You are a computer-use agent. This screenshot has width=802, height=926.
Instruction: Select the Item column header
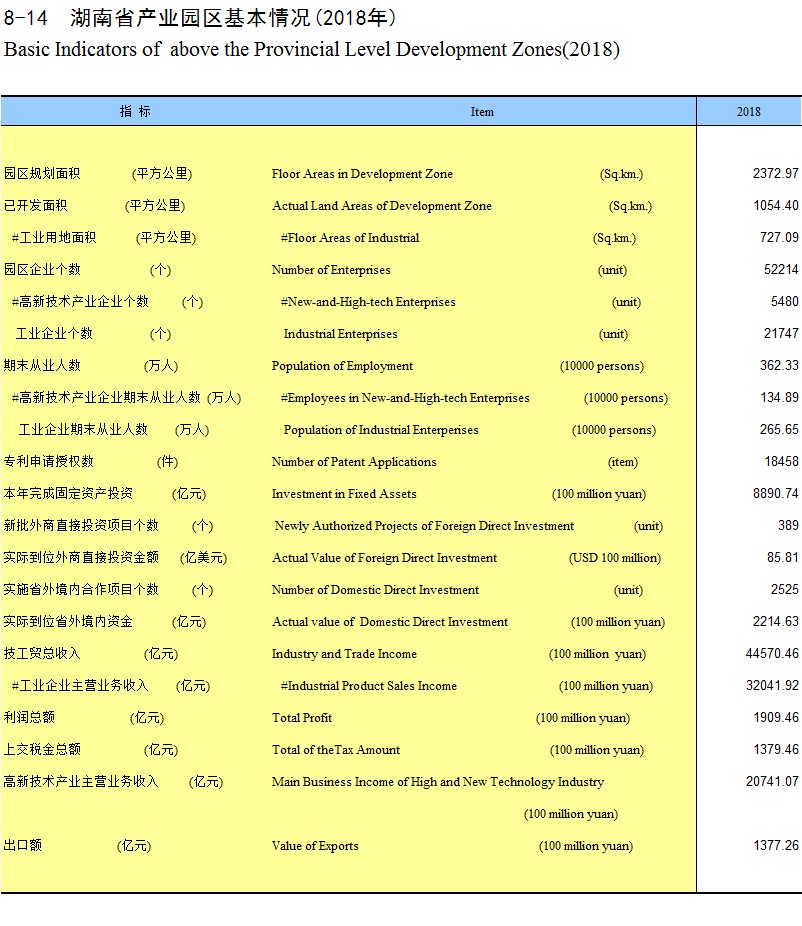pos(482,112)
